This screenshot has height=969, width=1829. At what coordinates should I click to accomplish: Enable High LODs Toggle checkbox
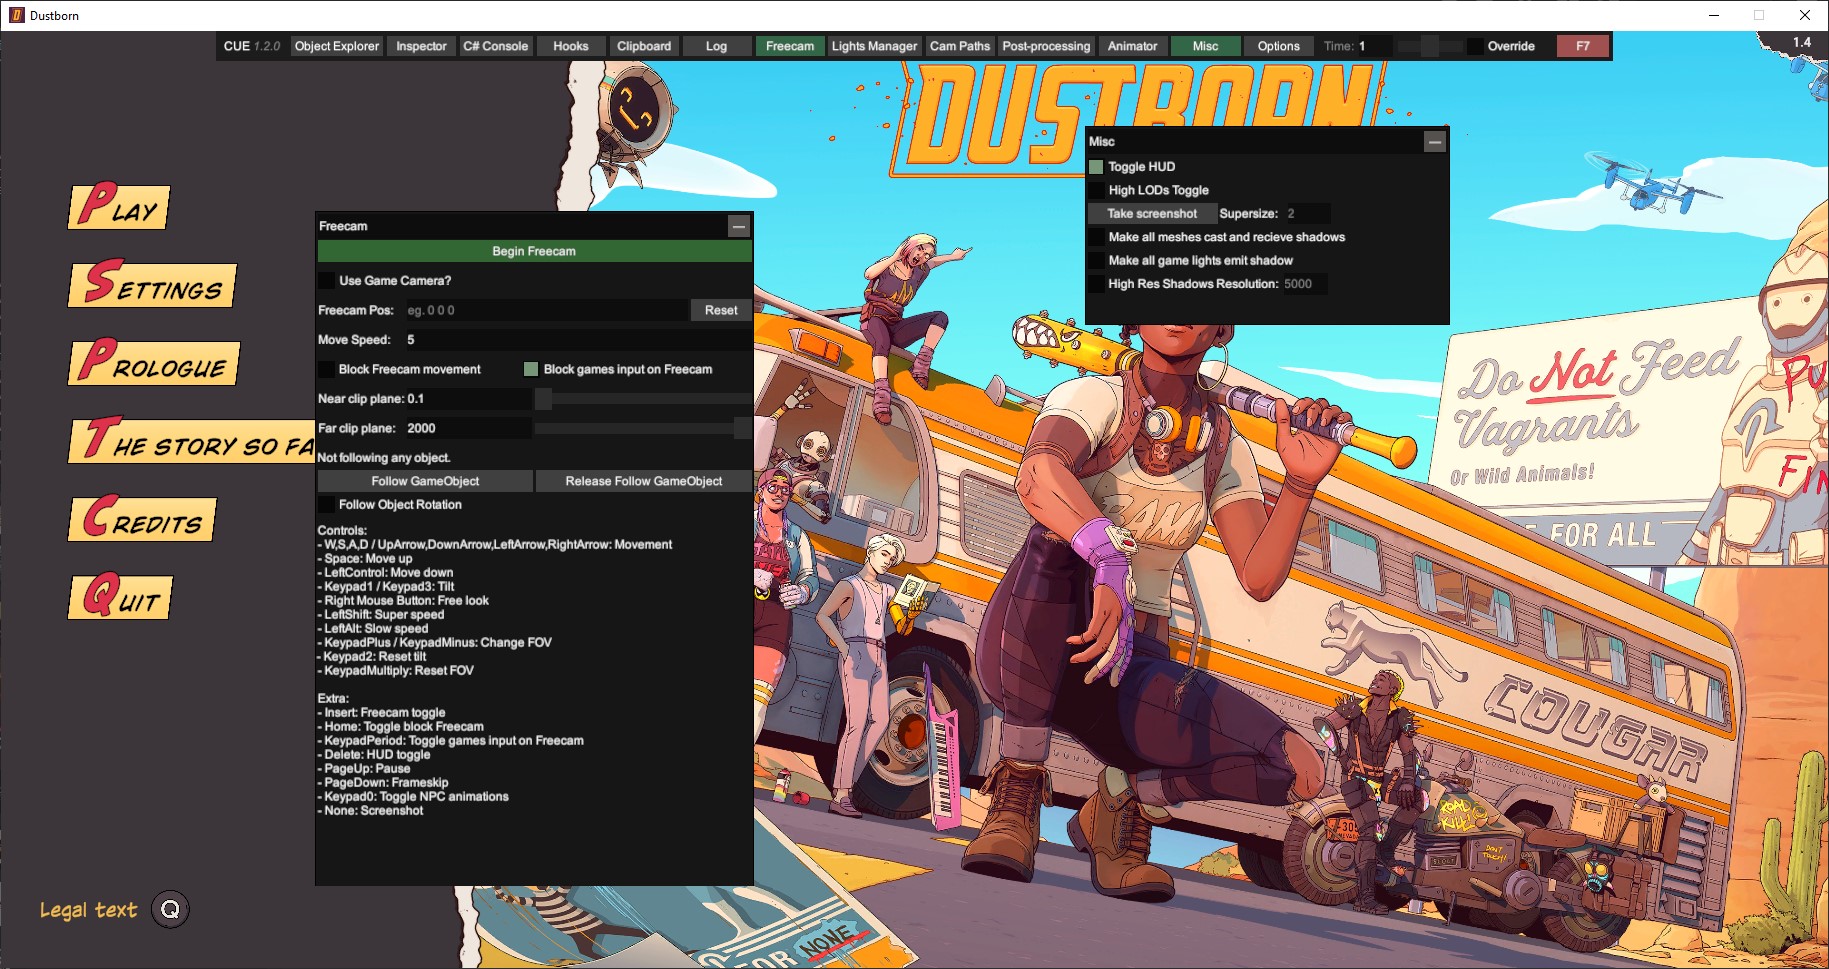1096,190
